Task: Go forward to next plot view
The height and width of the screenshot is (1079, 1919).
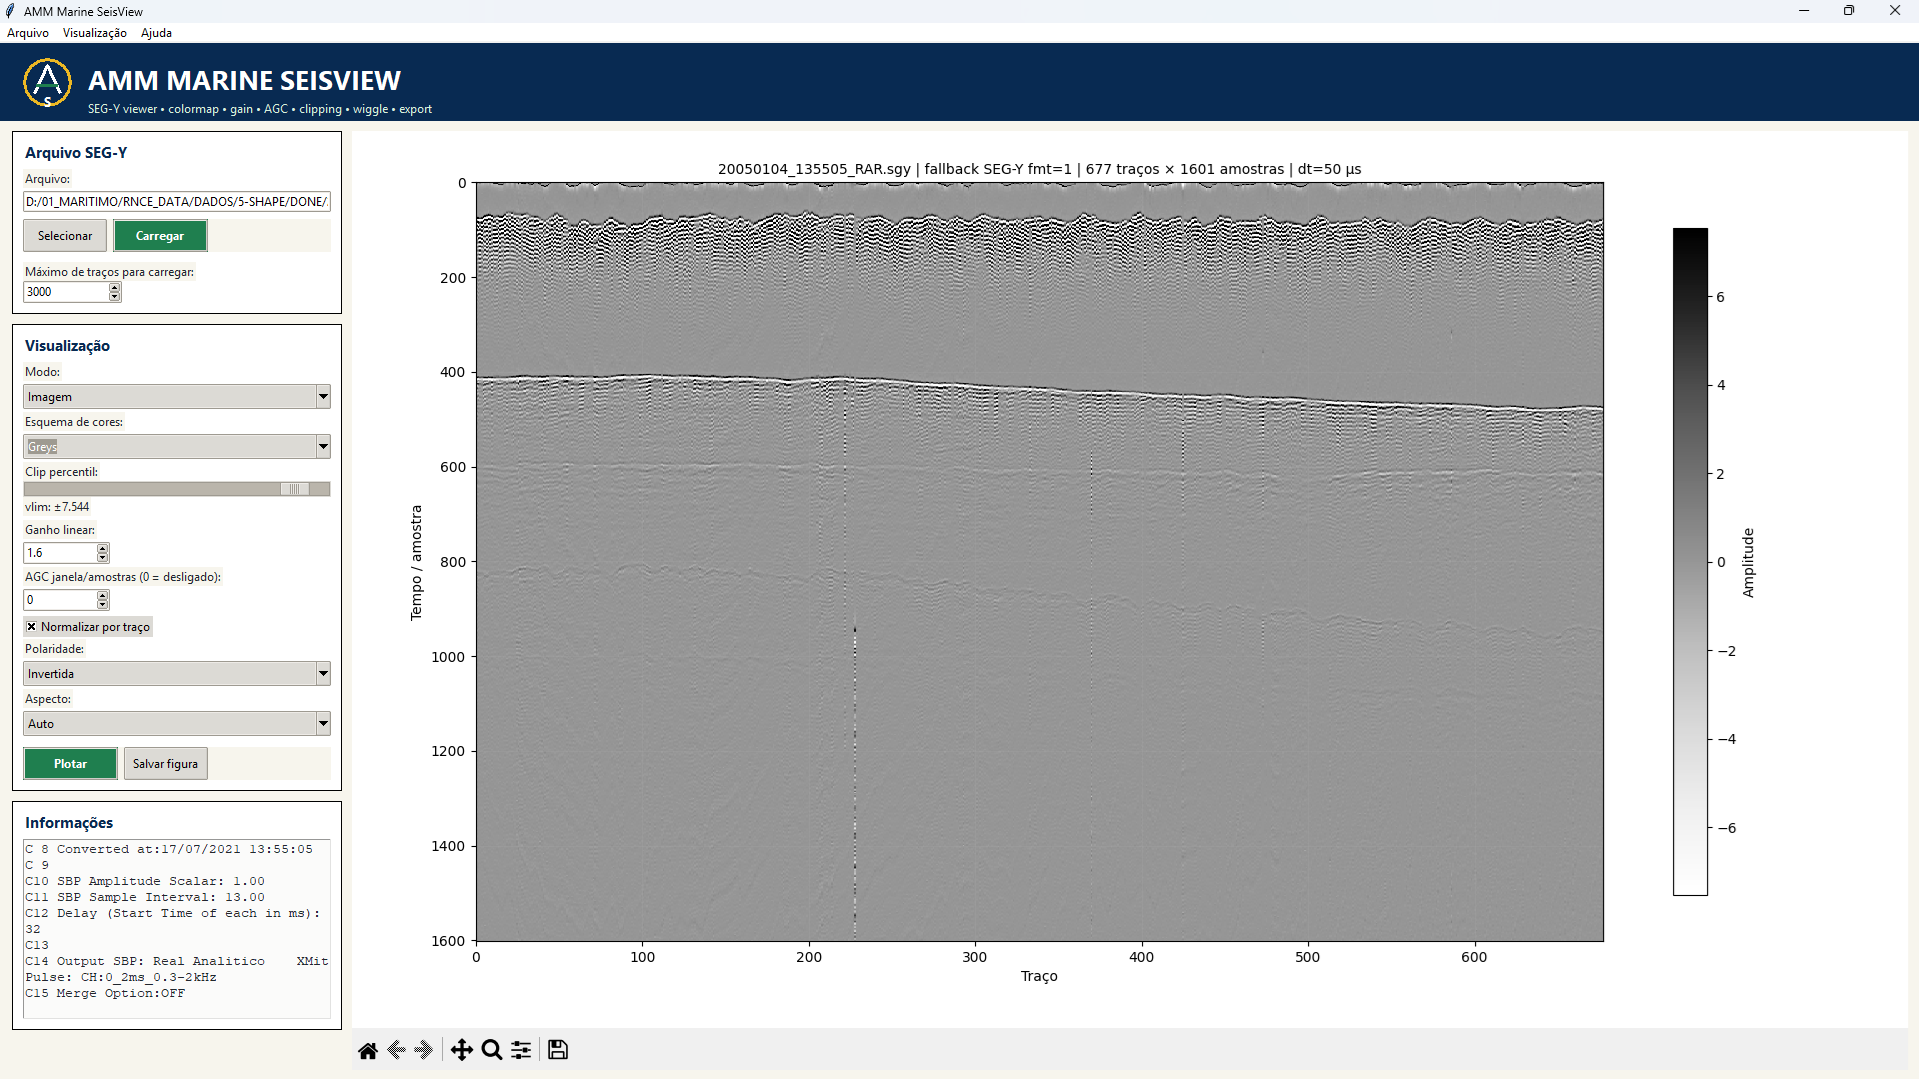Action: 424,1050
